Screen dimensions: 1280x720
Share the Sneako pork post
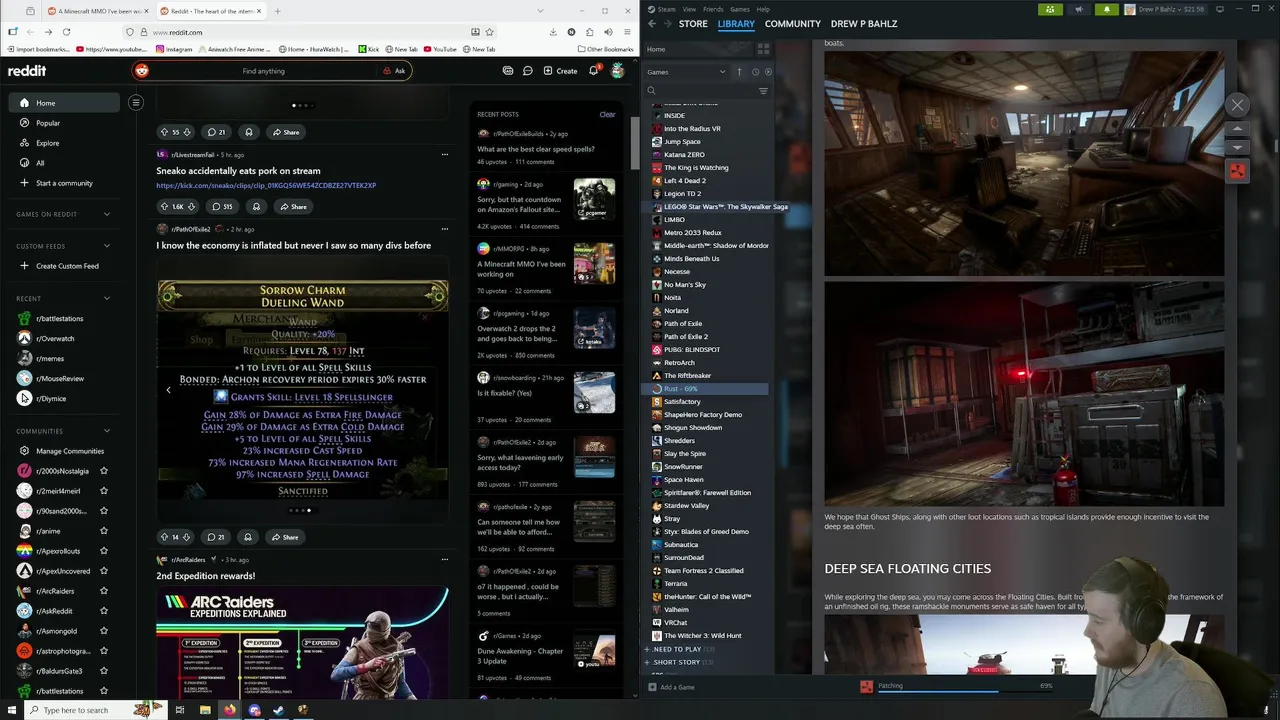pos(292,206)
